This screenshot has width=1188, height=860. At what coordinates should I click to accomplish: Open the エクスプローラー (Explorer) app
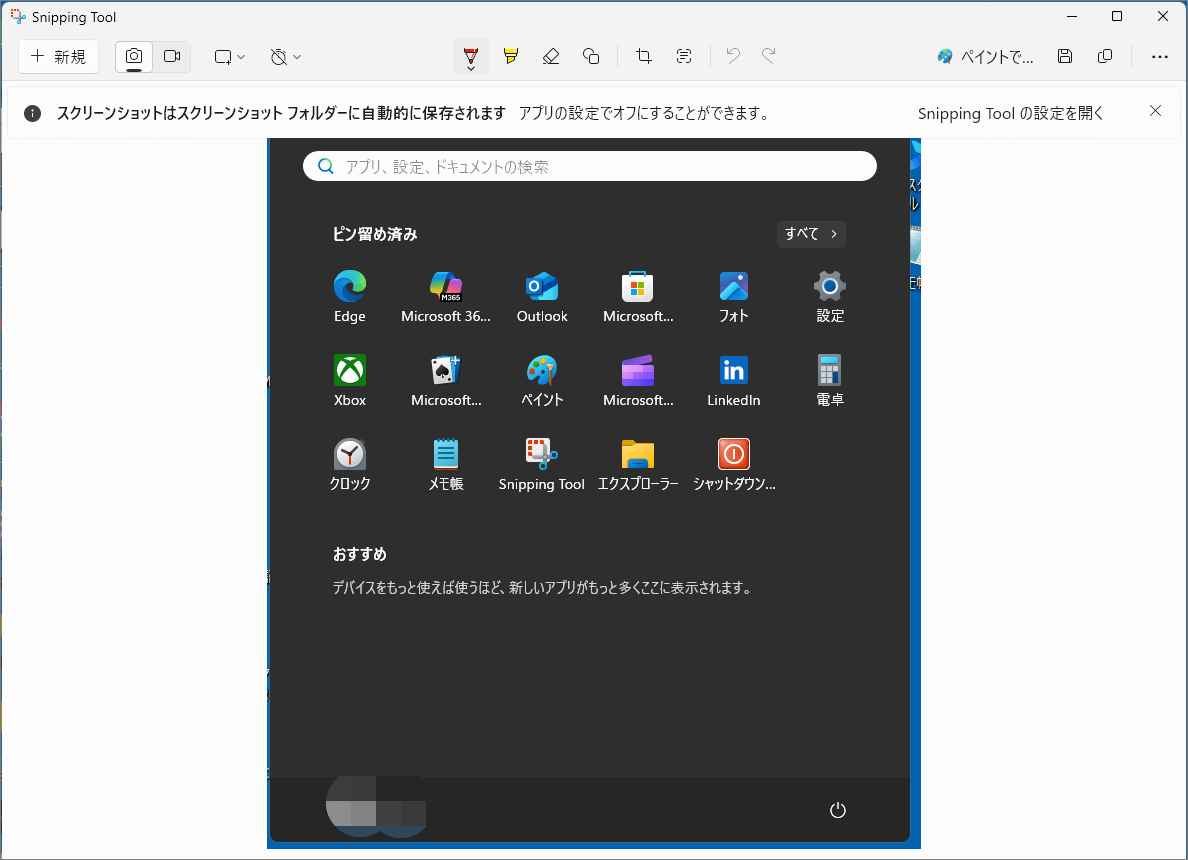638,465
